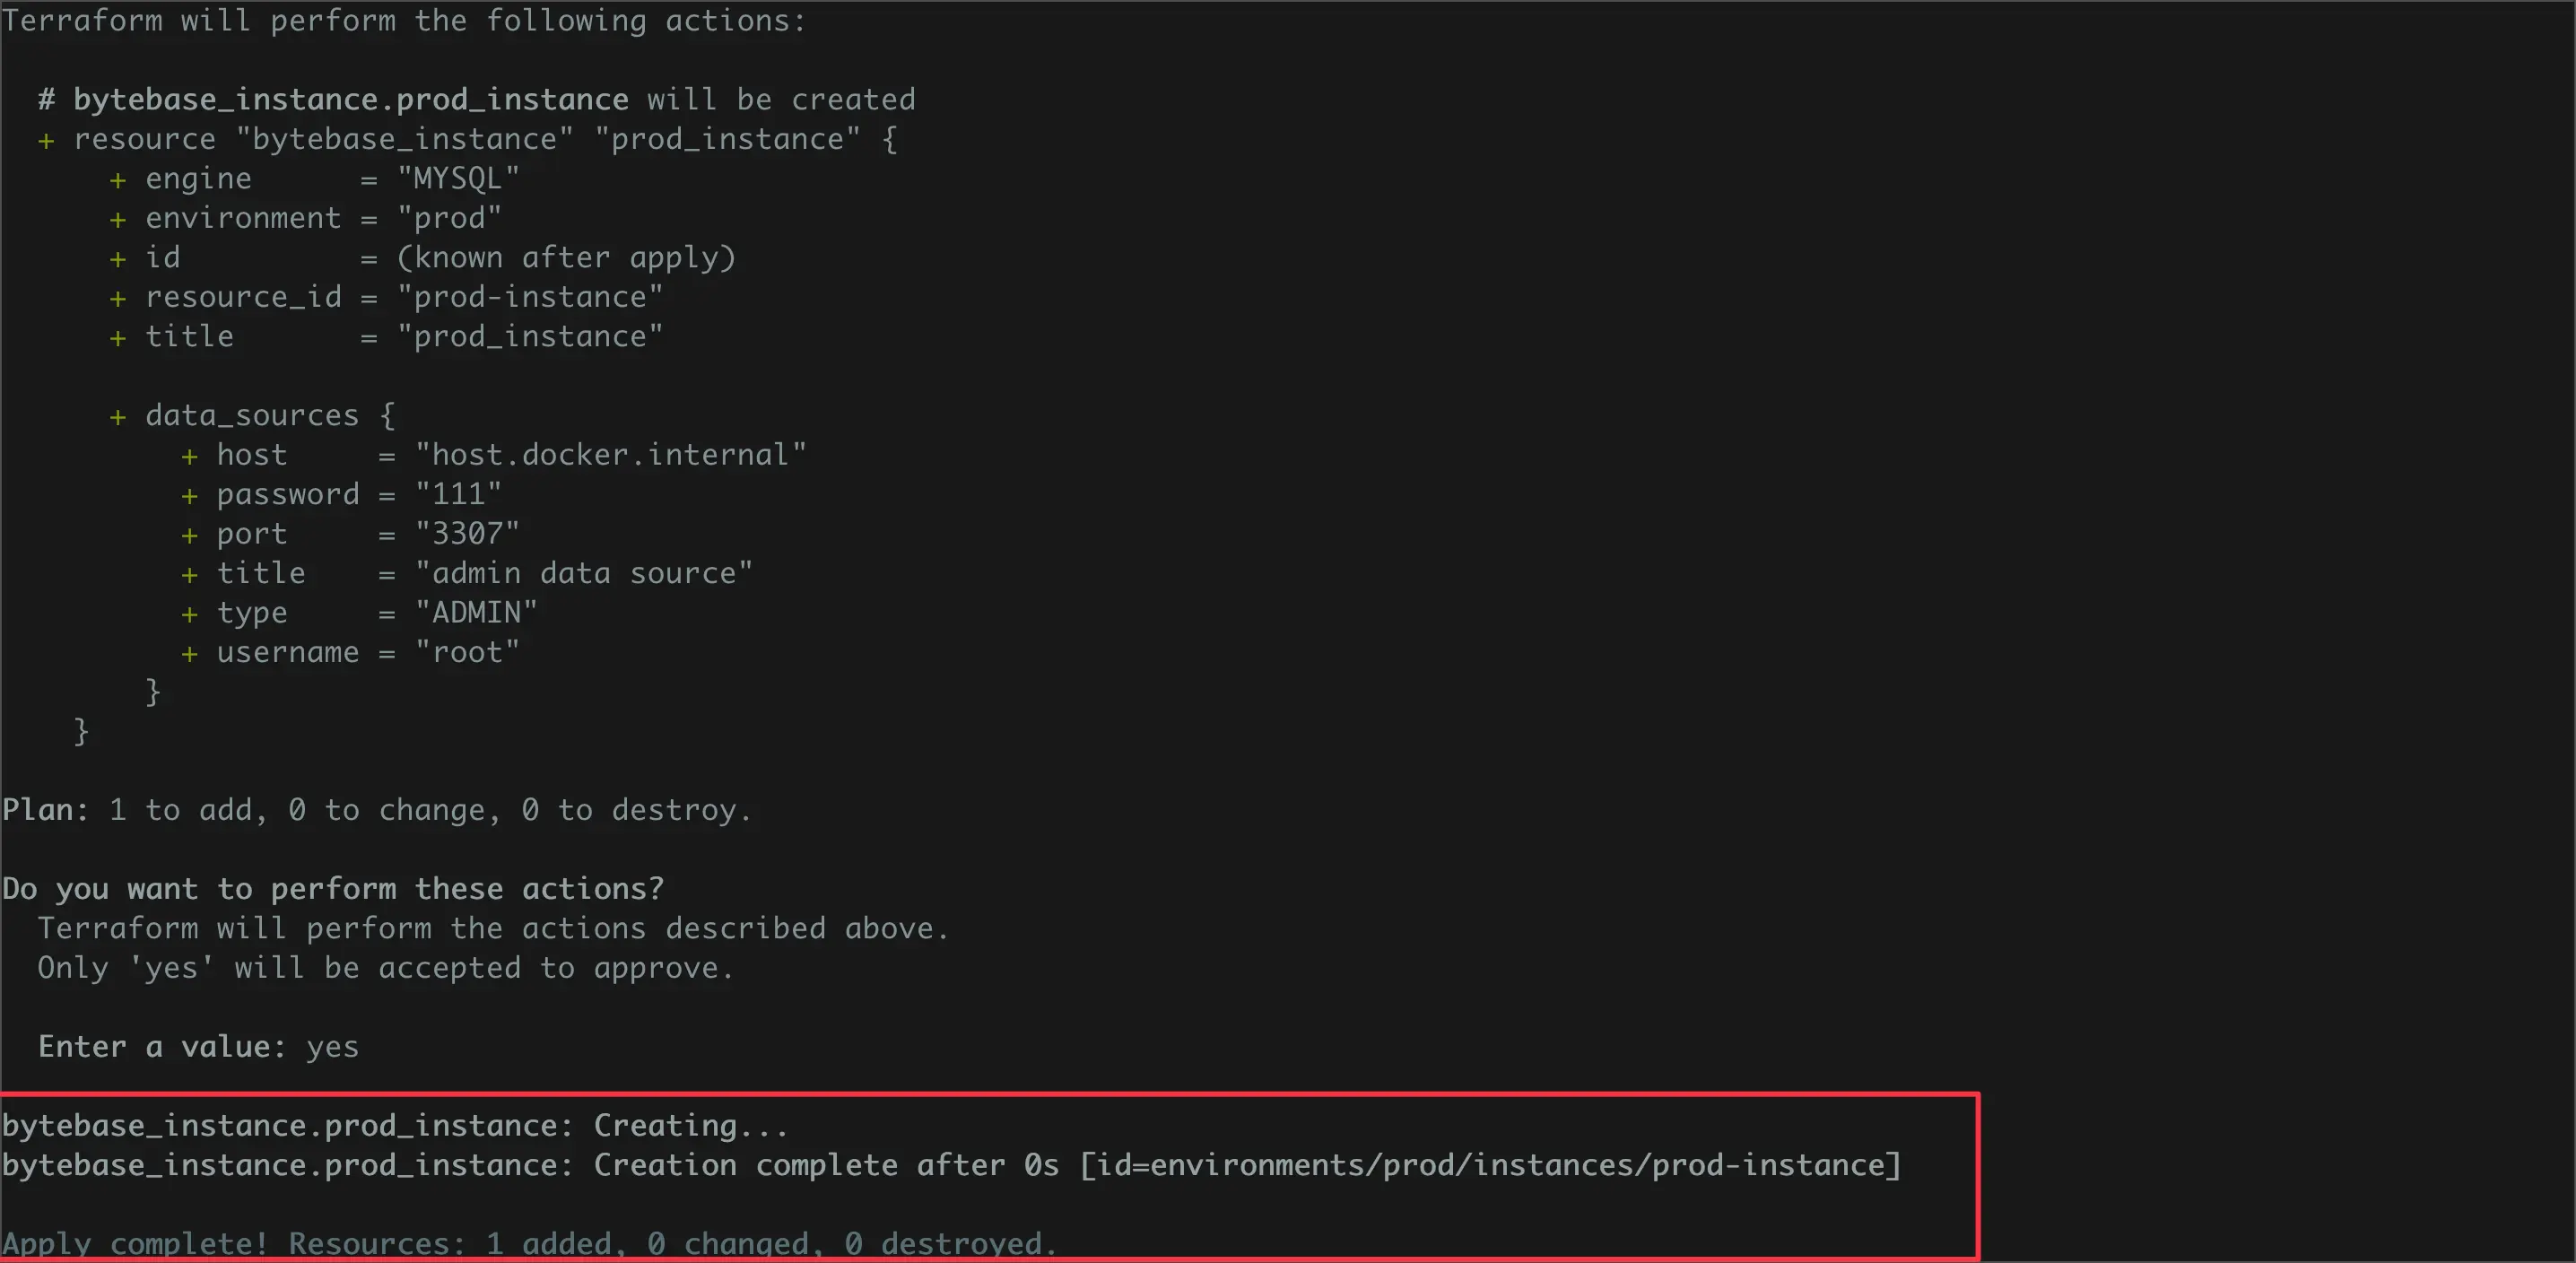Click the "Plan: 1 to add" summary line
This screenshot has height=1263, width=2576.
point(376,810)
